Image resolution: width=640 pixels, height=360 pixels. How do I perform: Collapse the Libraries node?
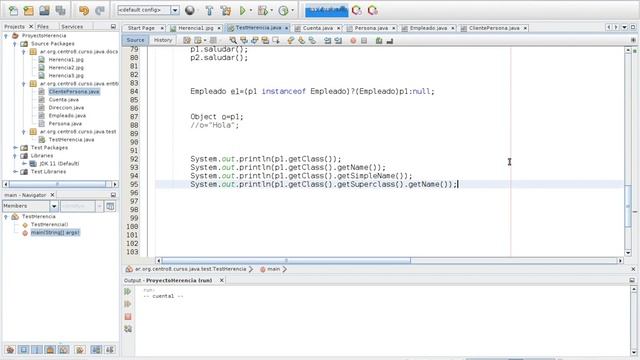(x=15, y=156)
